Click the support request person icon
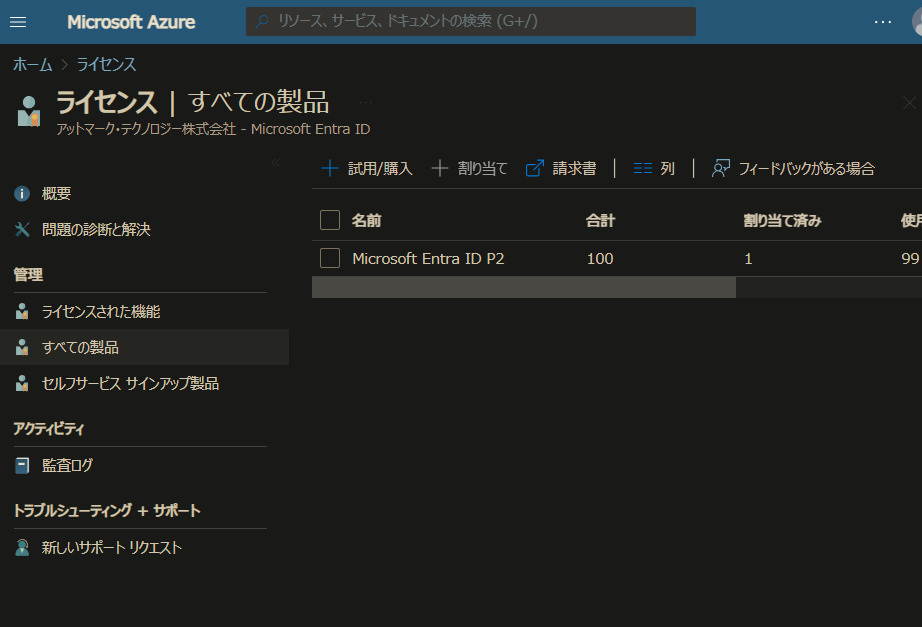Image resolution: width=922 pixels, height=627 pixels. 22,548
